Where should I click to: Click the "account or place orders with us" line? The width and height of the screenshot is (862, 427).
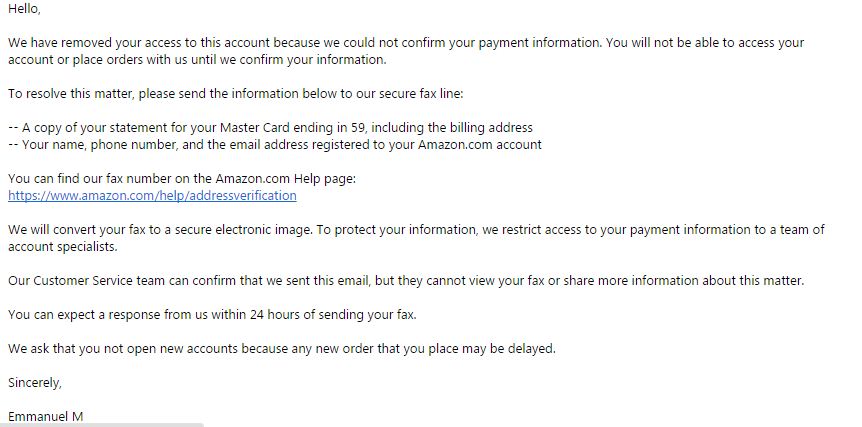(197, 59)
